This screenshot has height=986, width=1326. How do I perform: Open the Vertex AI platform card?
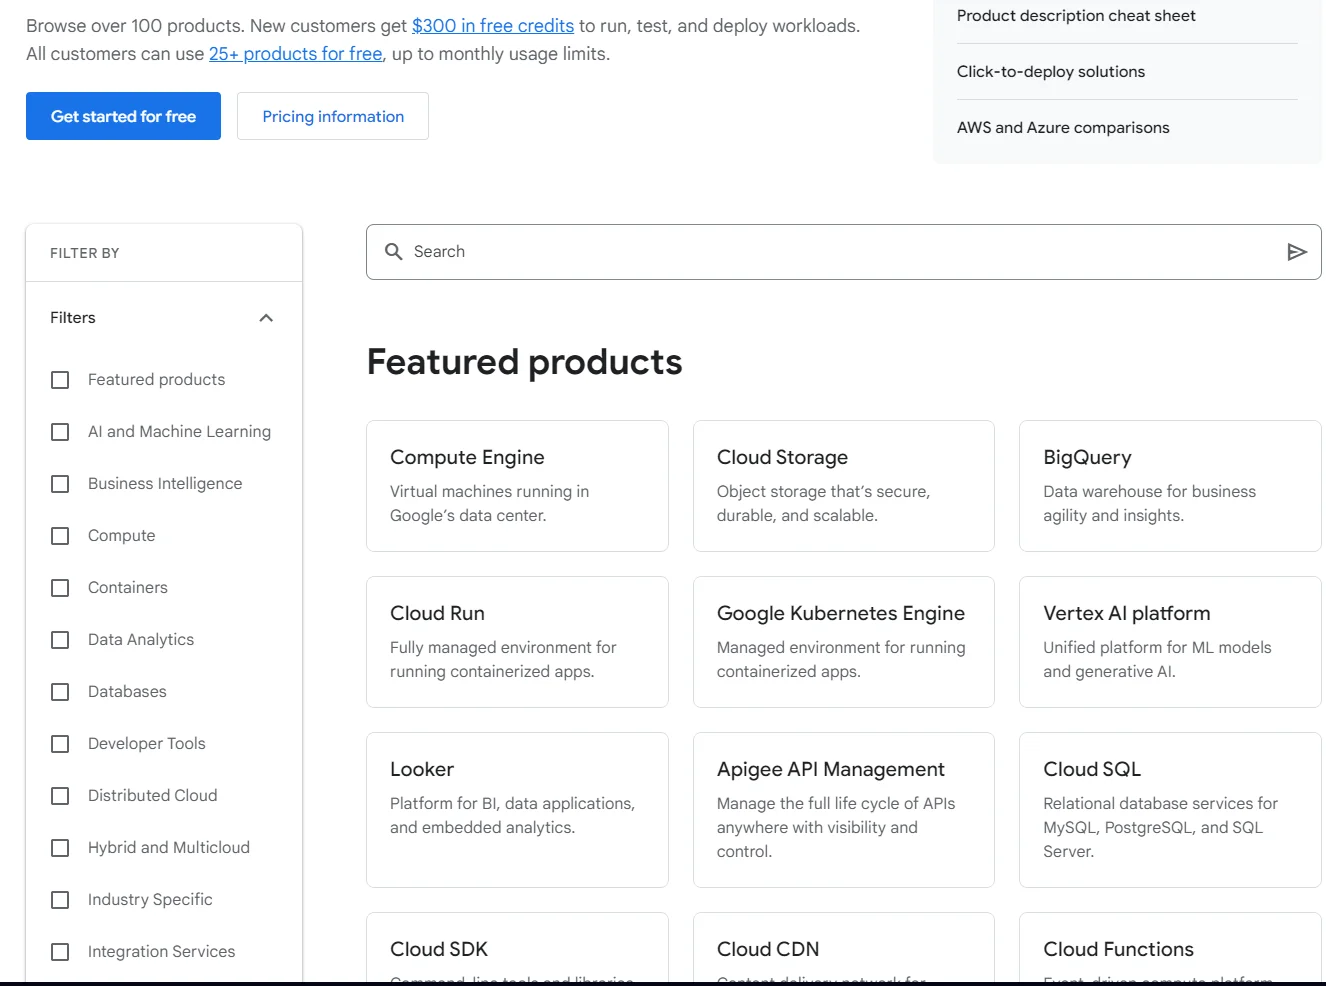tap(1170, 642)
